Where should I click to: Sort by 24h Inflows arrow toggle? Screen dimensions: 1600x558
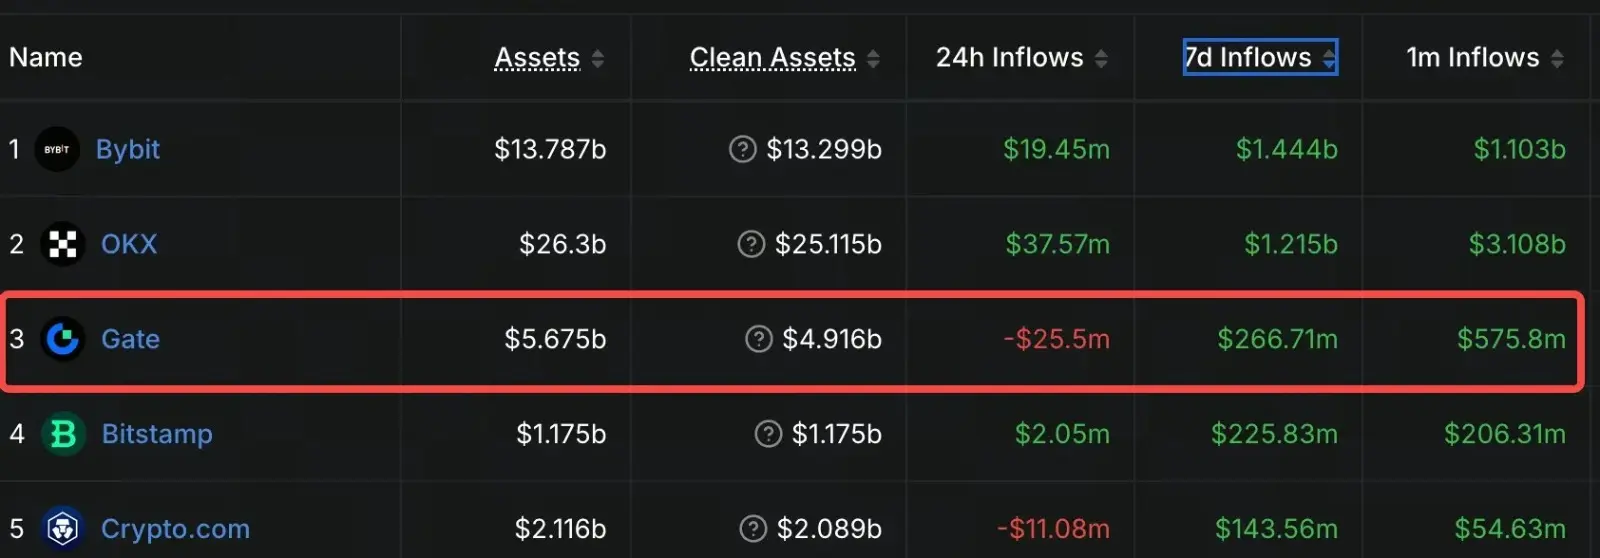pos(1101,59)
